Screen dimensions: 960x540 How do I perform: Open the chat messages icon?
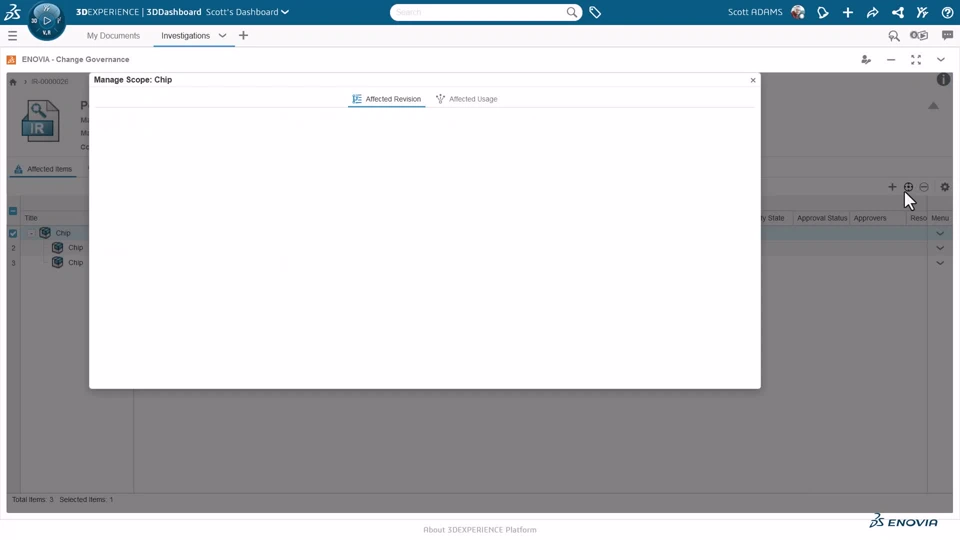[x=947, y=36]
